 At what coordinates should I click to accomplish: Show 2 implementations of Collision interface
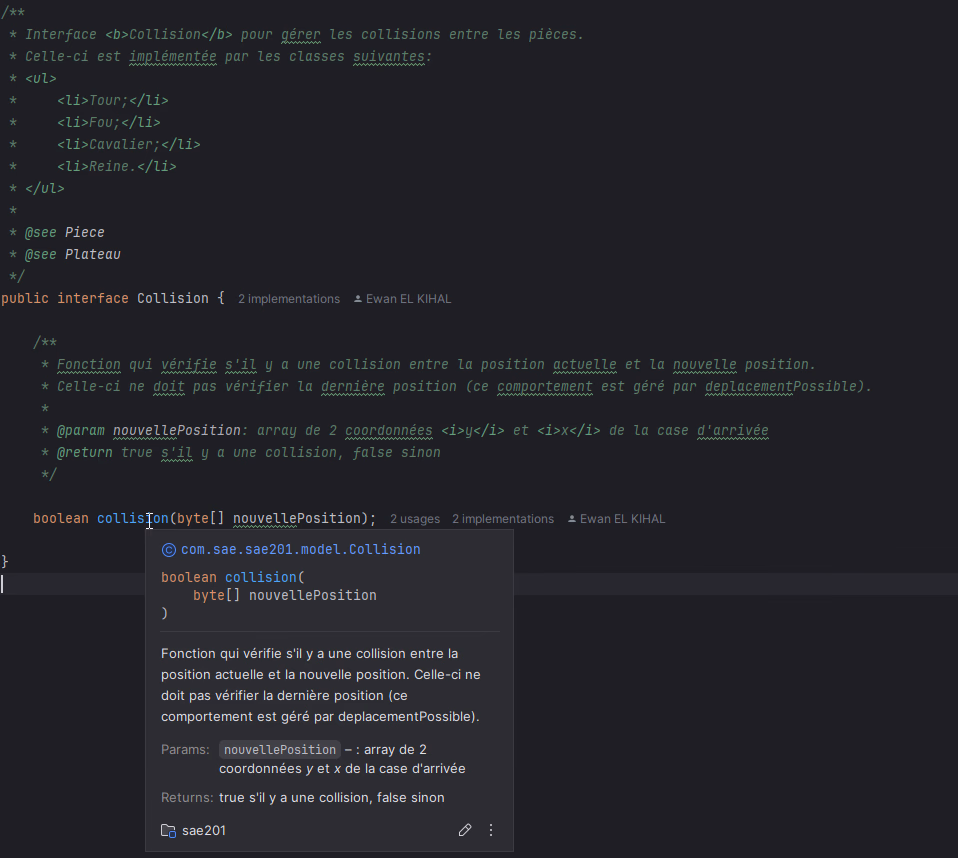pos(289,299)
